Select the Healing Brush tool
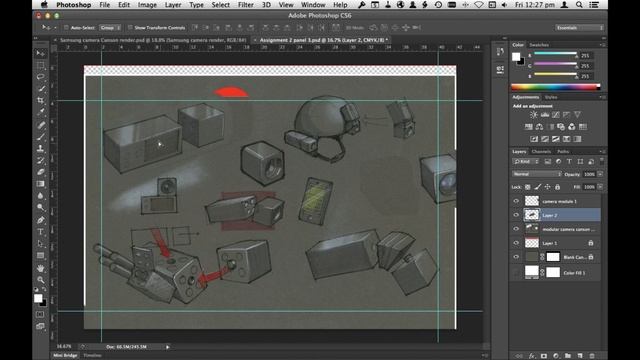The width and height of the screenshot is (640, 360). pyautogui.click(x=40, y=124)
